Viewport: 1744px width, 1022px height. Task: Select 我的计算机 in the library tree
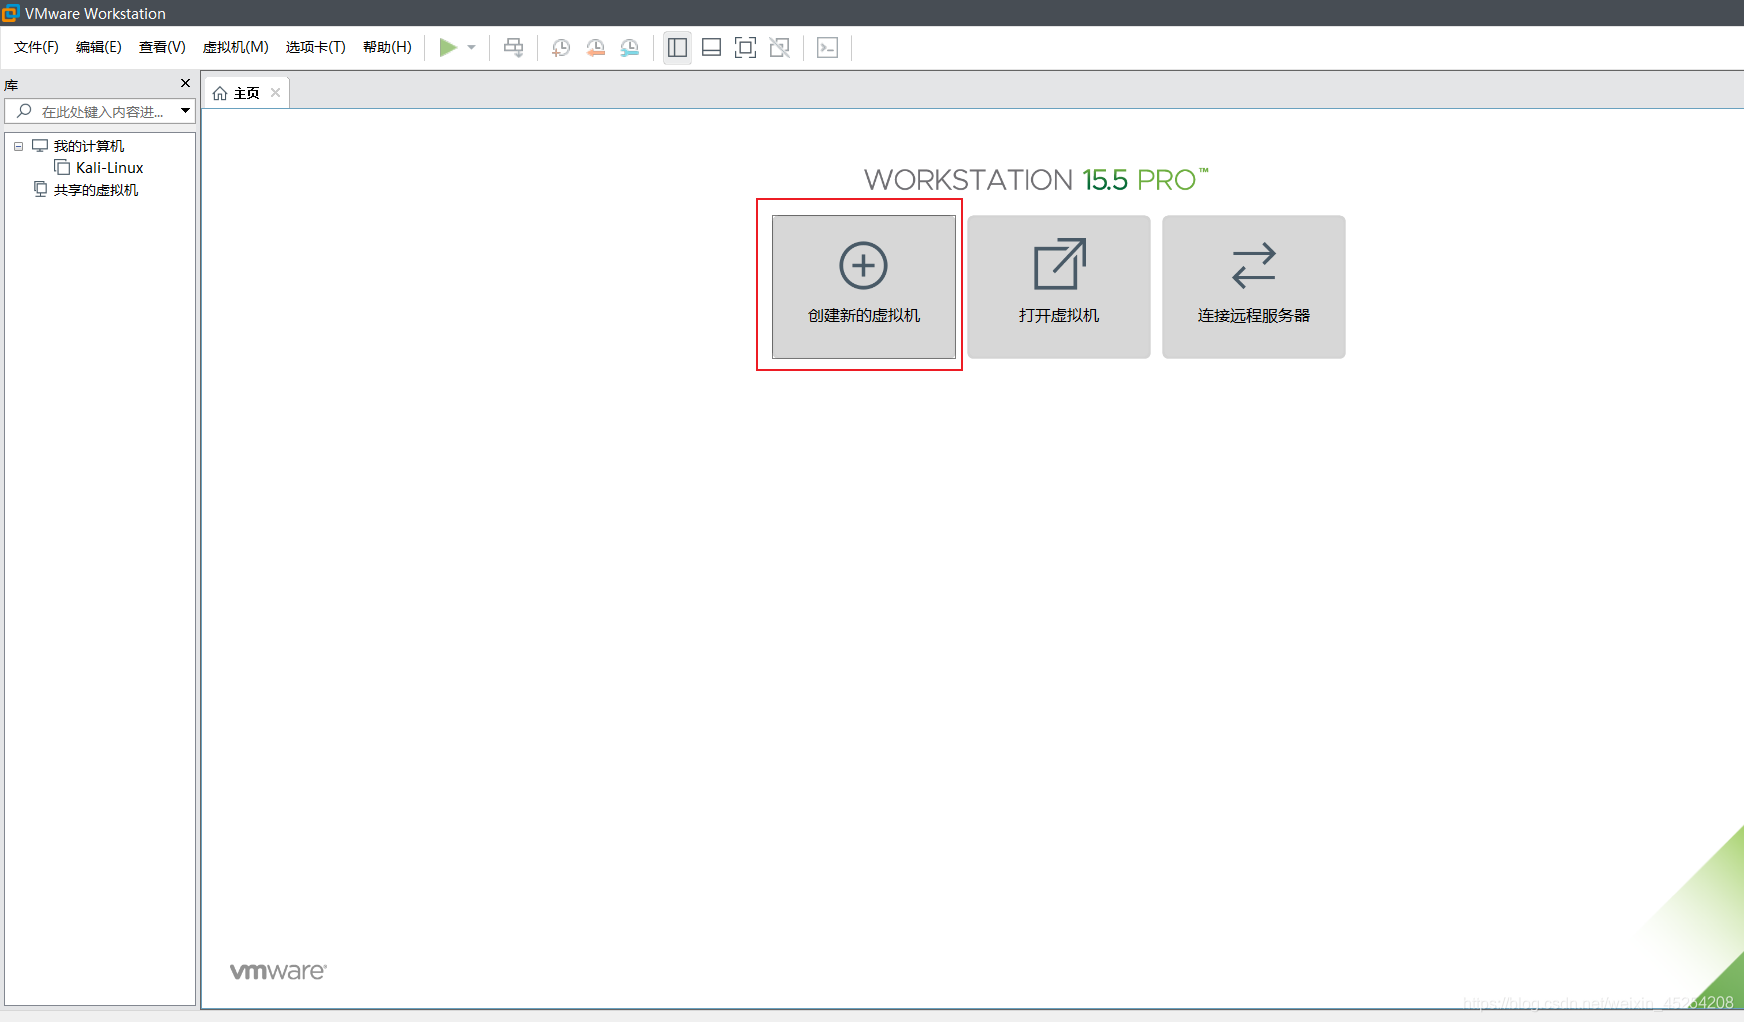point(89,146)
